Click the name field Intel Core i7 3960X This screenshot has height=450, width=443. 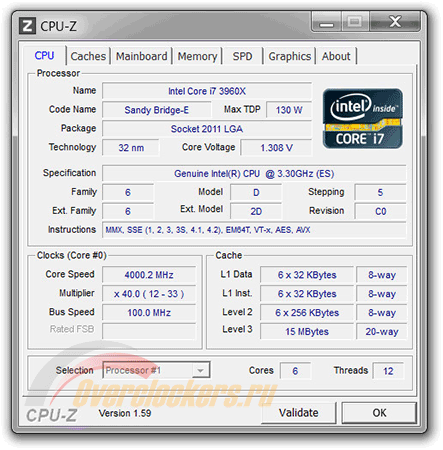(207, 91)
